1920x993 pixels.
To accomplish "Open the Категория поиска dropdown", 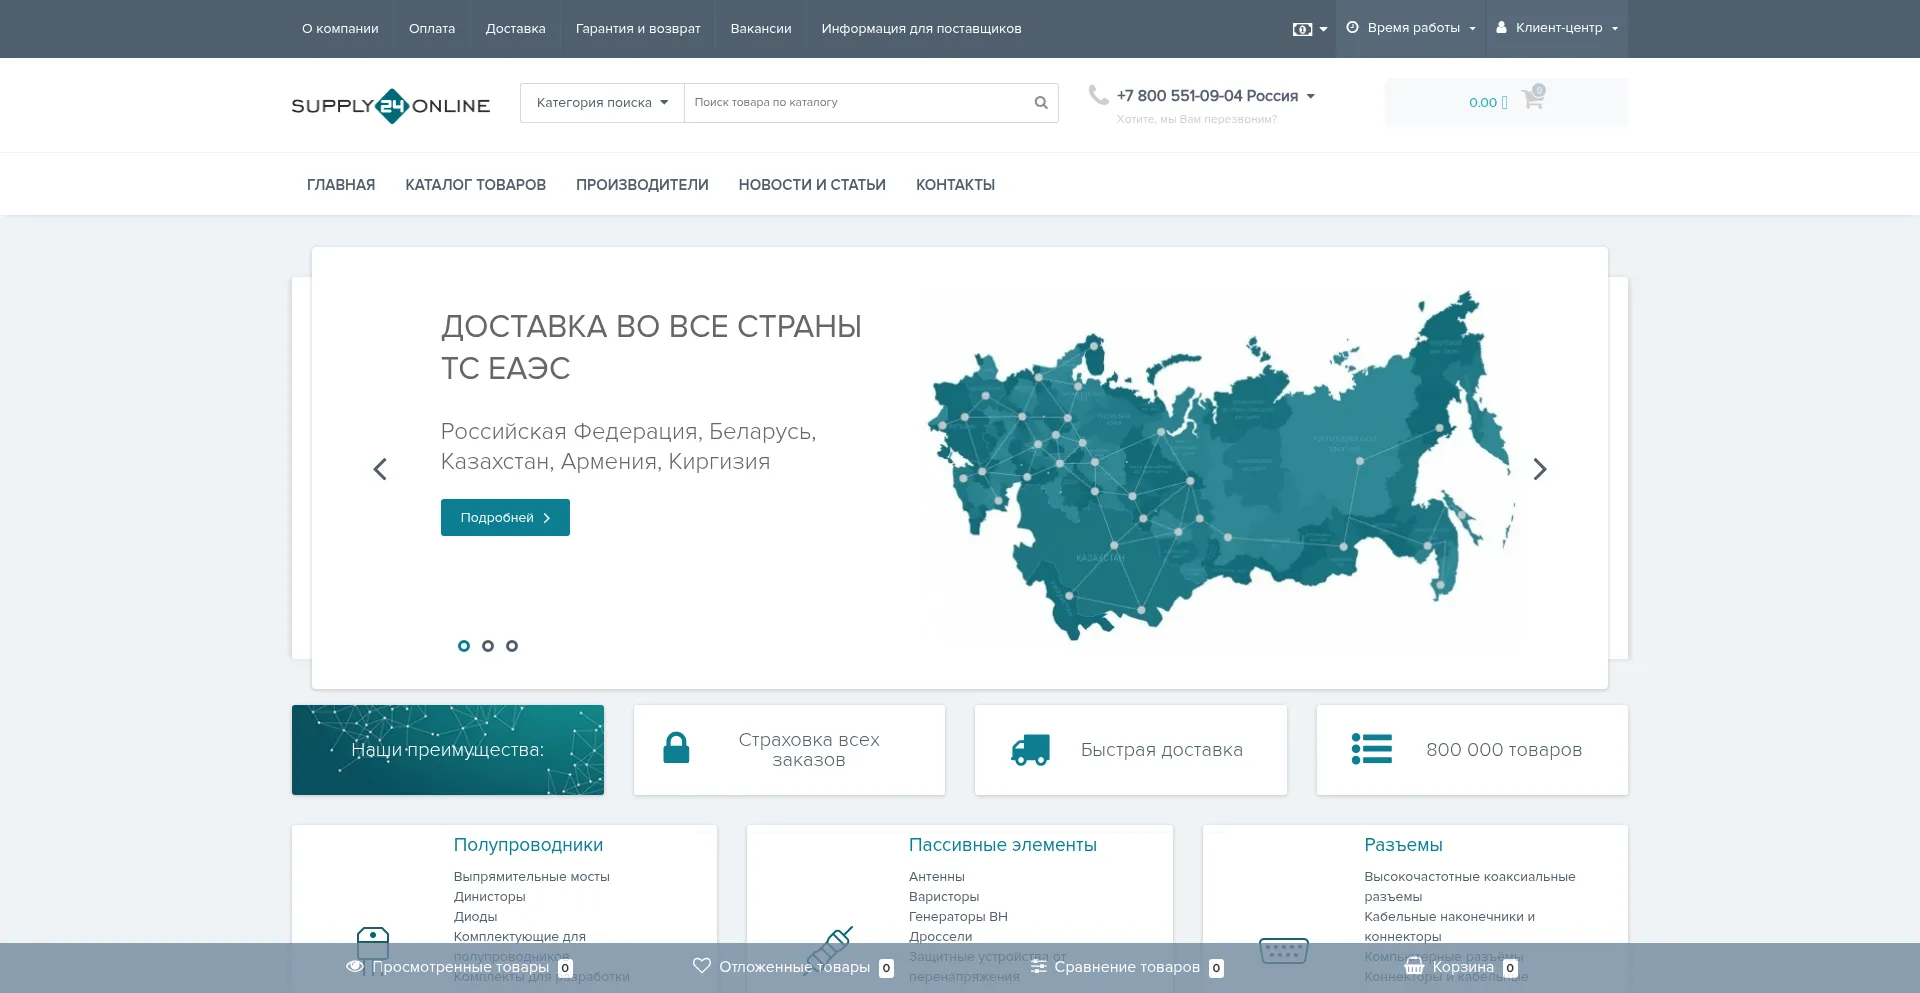I will coord(602,103).
